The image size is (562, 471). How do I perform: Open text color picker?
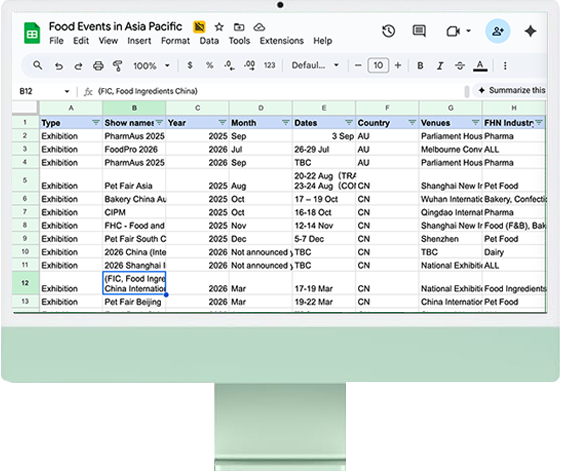[480, 66]
